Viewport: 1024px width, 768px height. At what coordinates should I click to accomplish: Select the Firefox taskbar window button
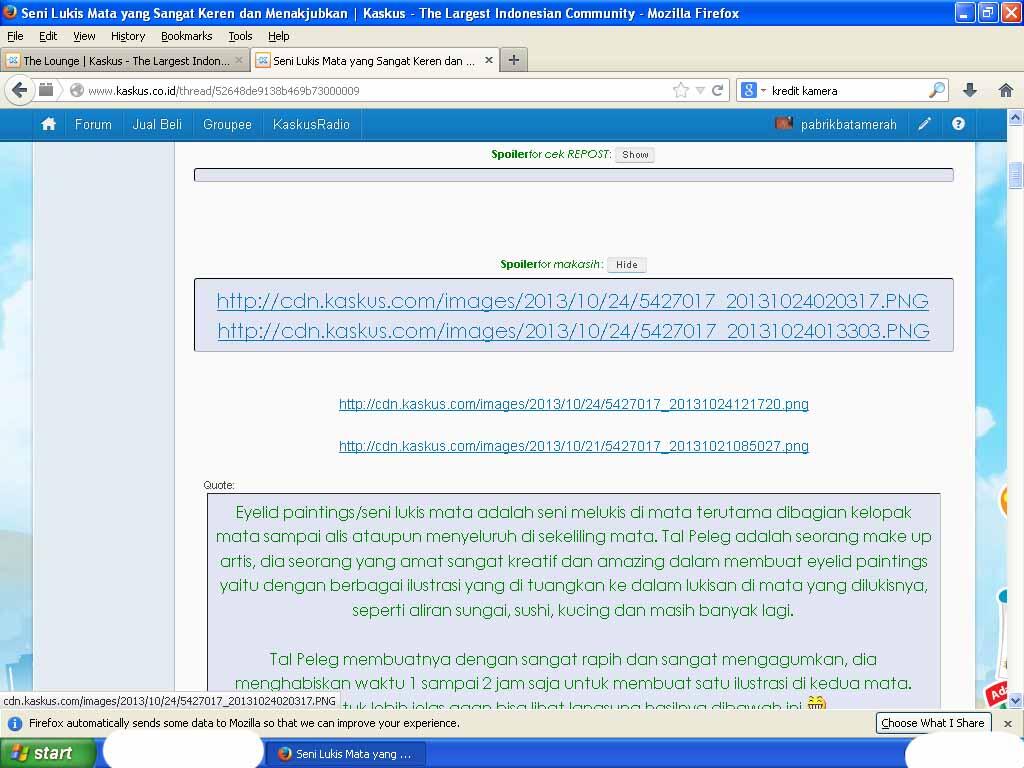pos(347,754)
